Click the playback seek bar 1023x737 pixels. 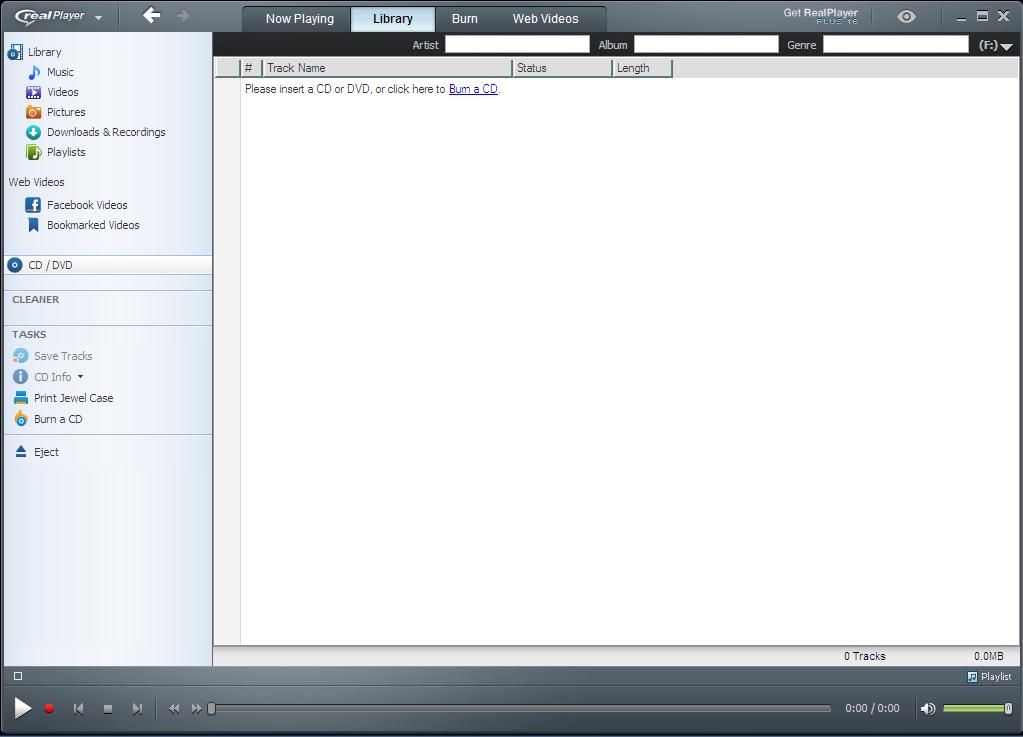520,708
